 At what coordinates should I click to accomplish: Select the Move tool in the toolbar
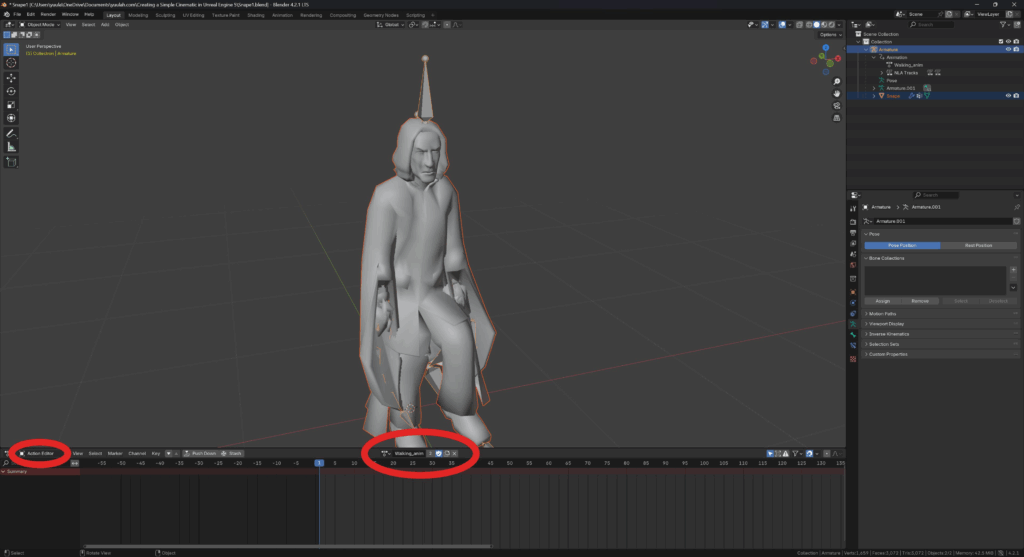pyautogui.click(x=12, y=77)
